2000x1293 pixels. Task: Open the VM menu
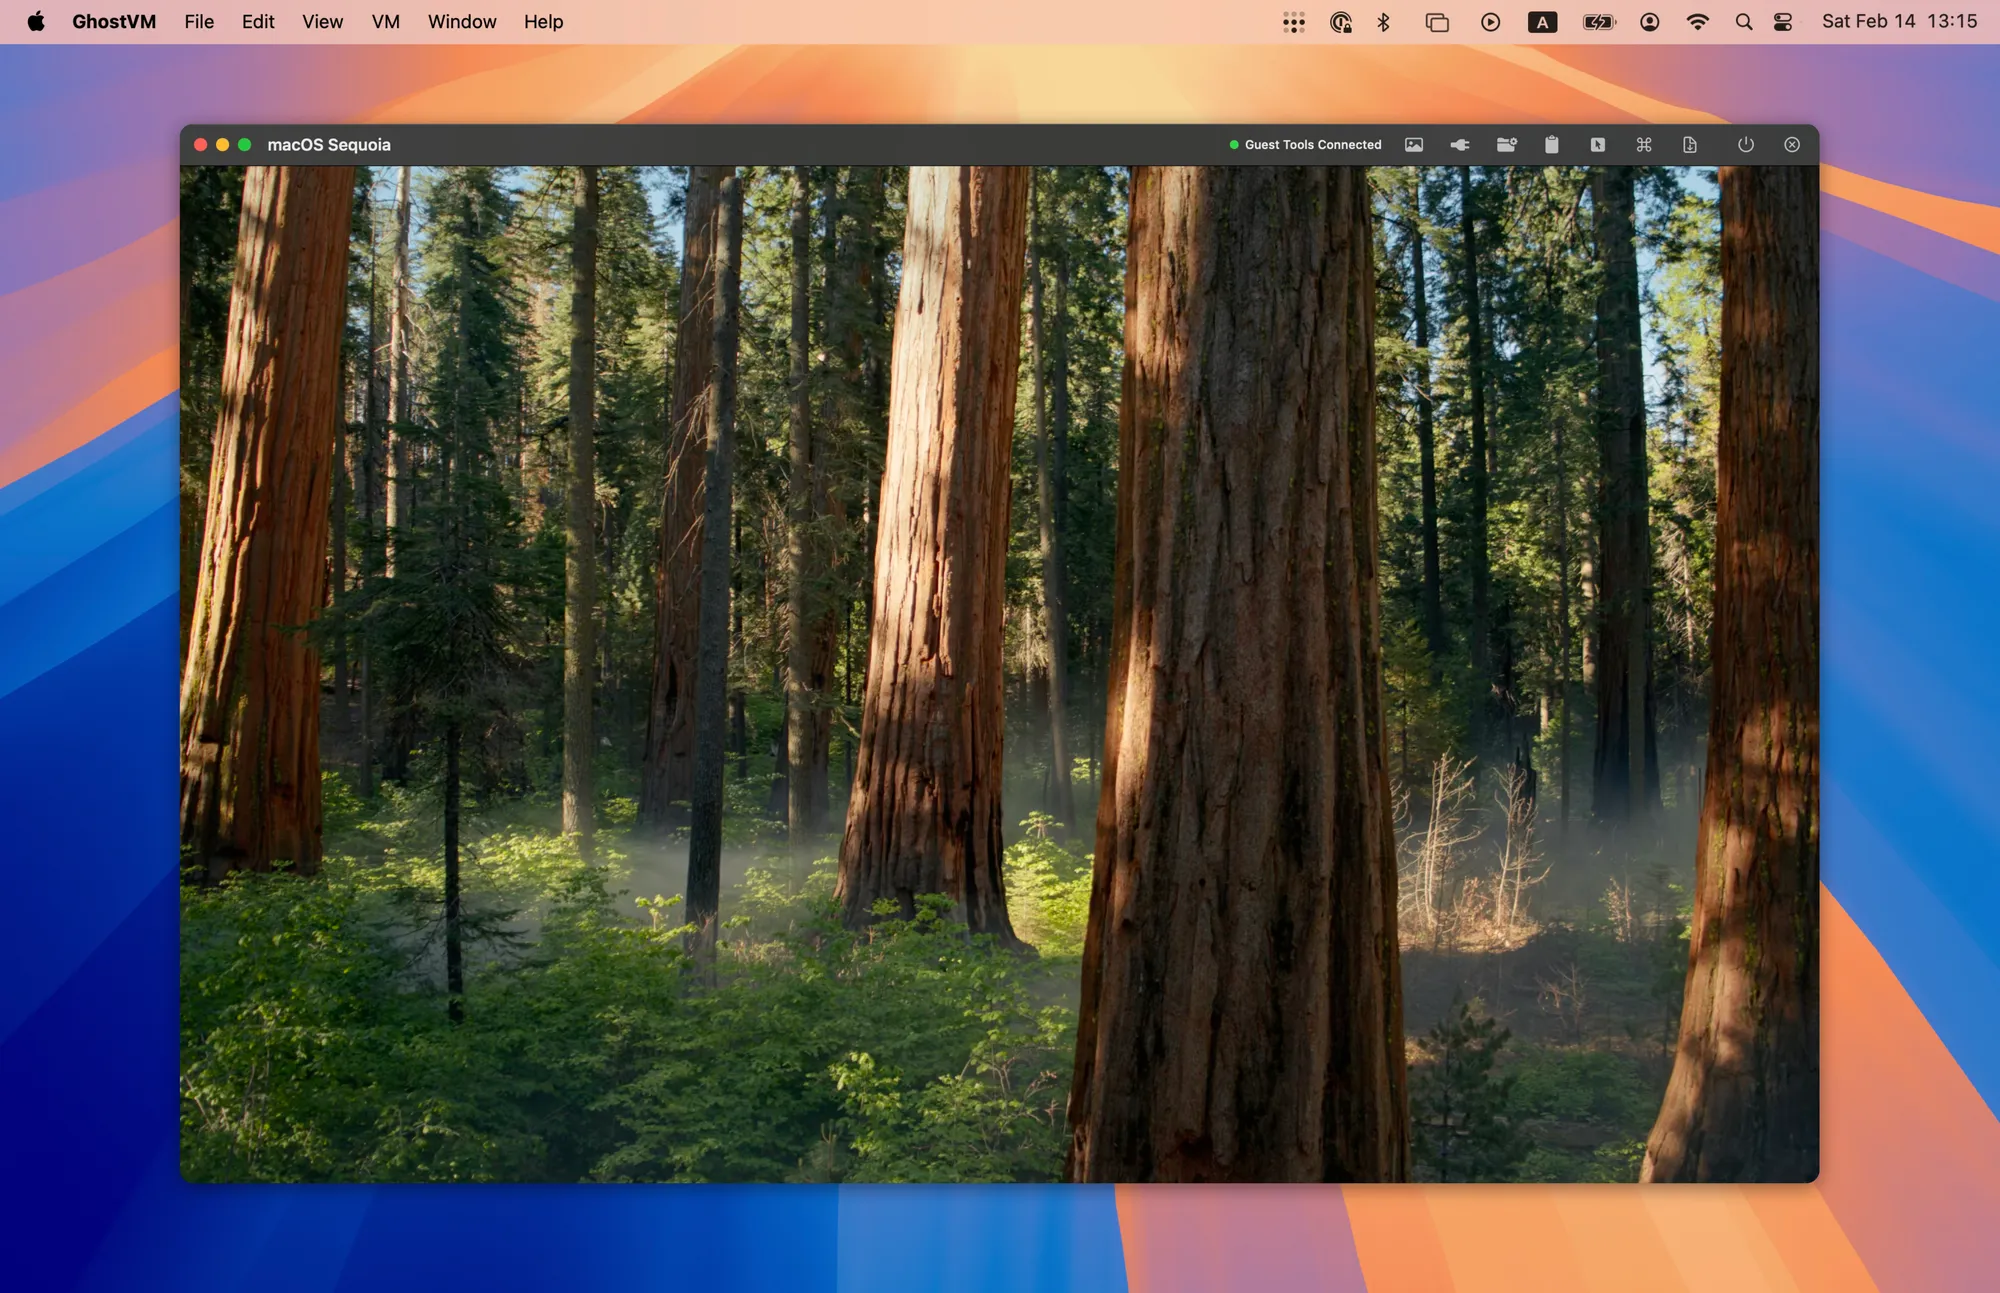click(x=385, y=21)
